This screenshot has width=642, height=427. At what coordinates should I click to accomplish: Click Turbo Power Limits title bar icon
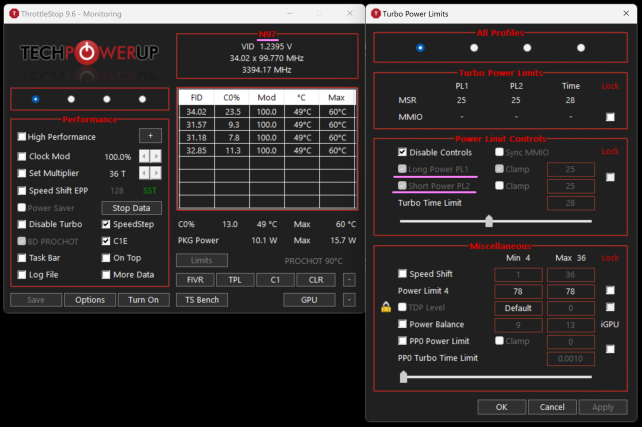coord(375,14)
